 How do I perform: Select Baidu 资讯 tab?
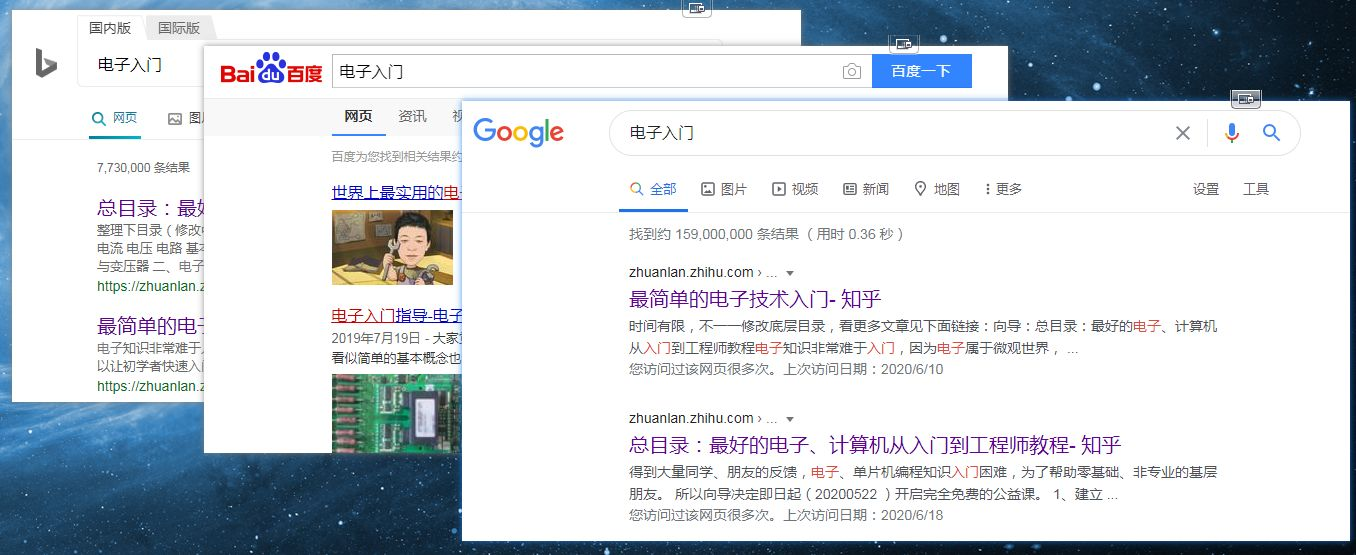(x=412, y=116)
